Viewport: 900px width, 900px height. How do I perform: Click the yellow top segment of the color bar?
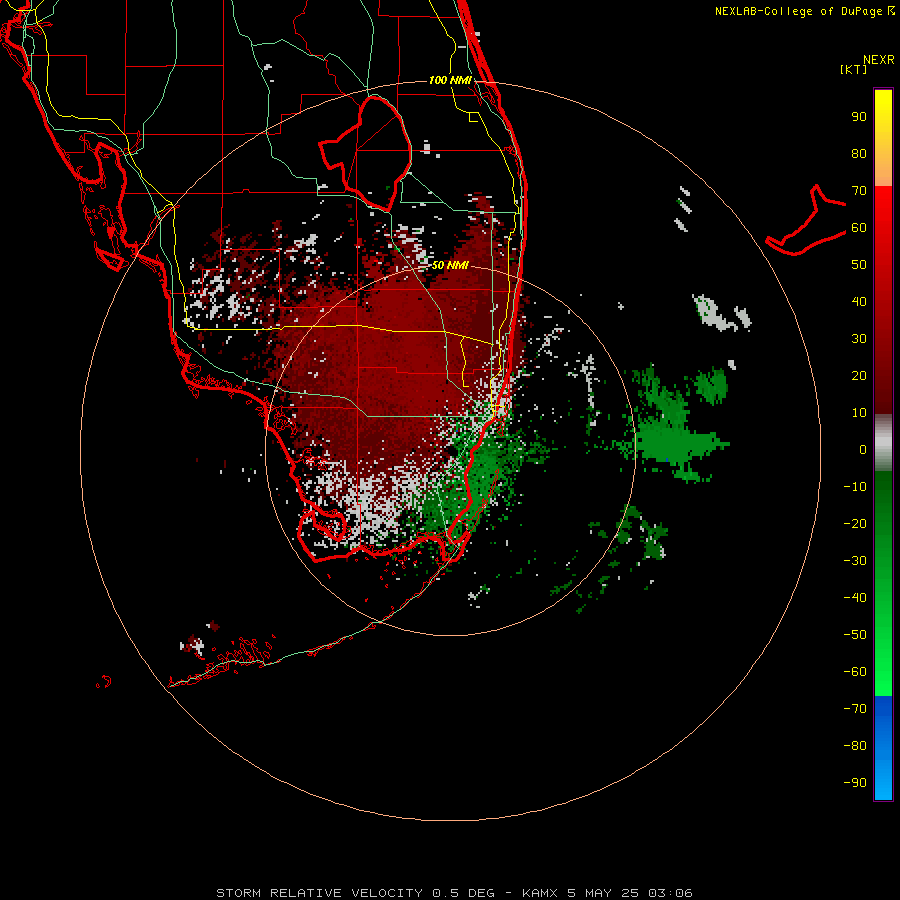pos(883,138)
